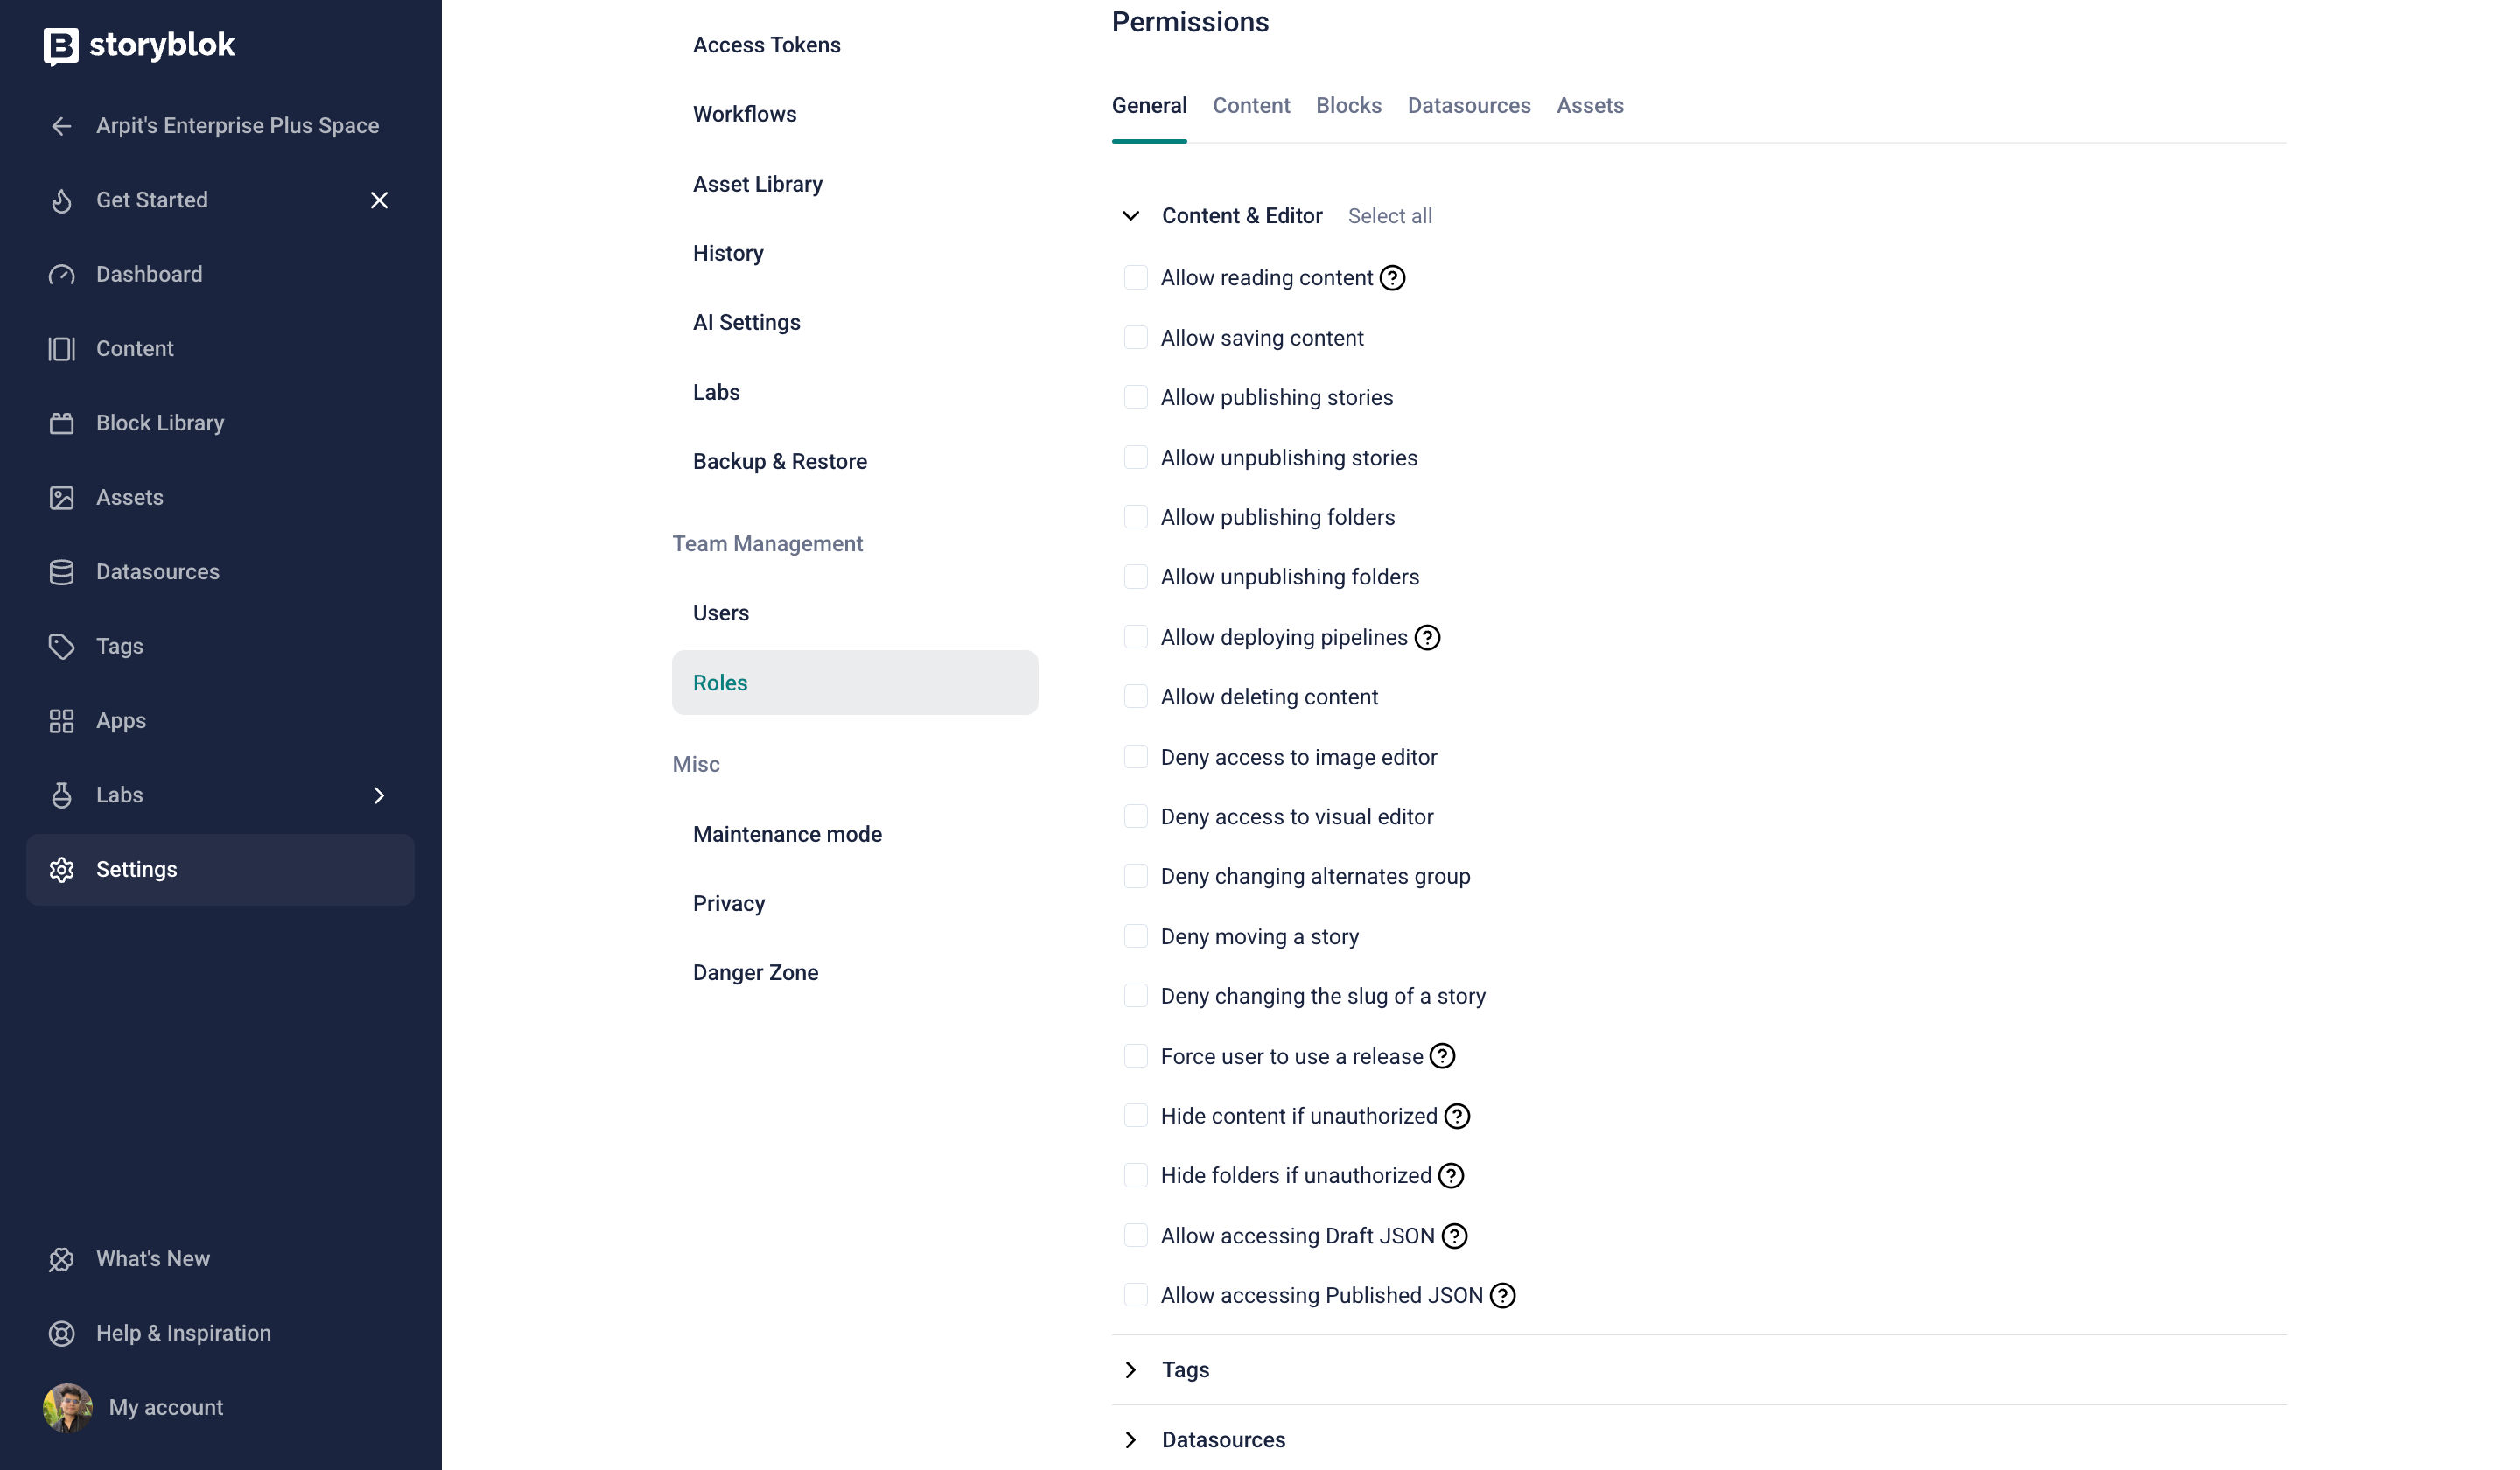Toggle the Deny moving a story checkbox

tap(1135, 936)
